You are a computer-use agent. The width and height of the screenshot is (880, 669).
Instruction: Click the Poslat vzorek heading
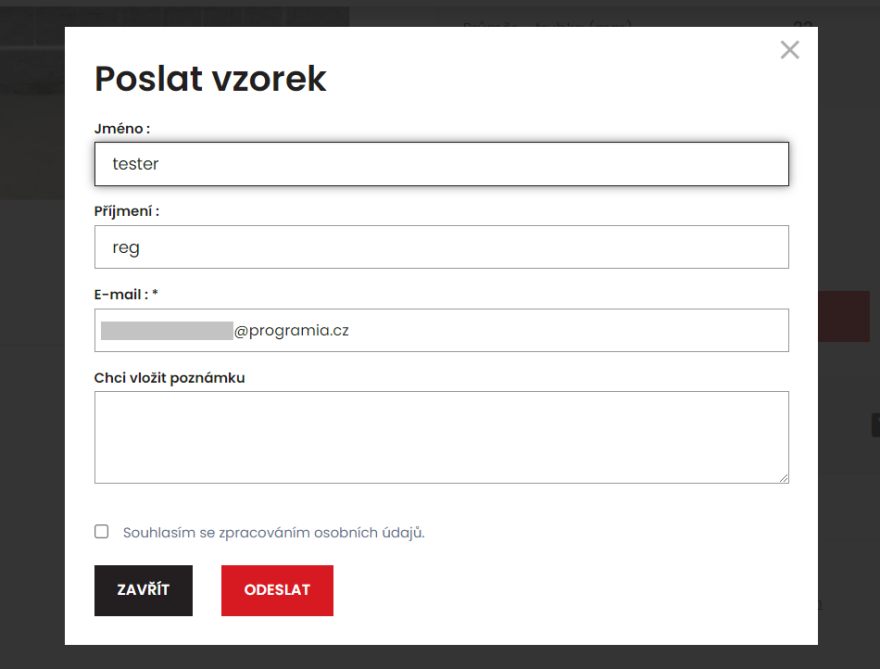[x=210, y=79]
